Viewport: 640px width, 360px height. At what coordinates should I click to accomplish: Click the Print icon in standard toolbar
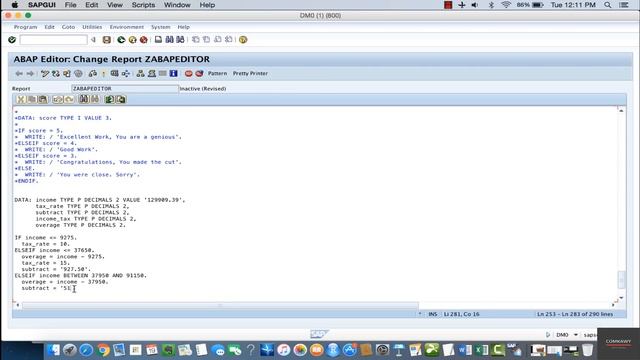pyautogui.click(x=158, y=40)
